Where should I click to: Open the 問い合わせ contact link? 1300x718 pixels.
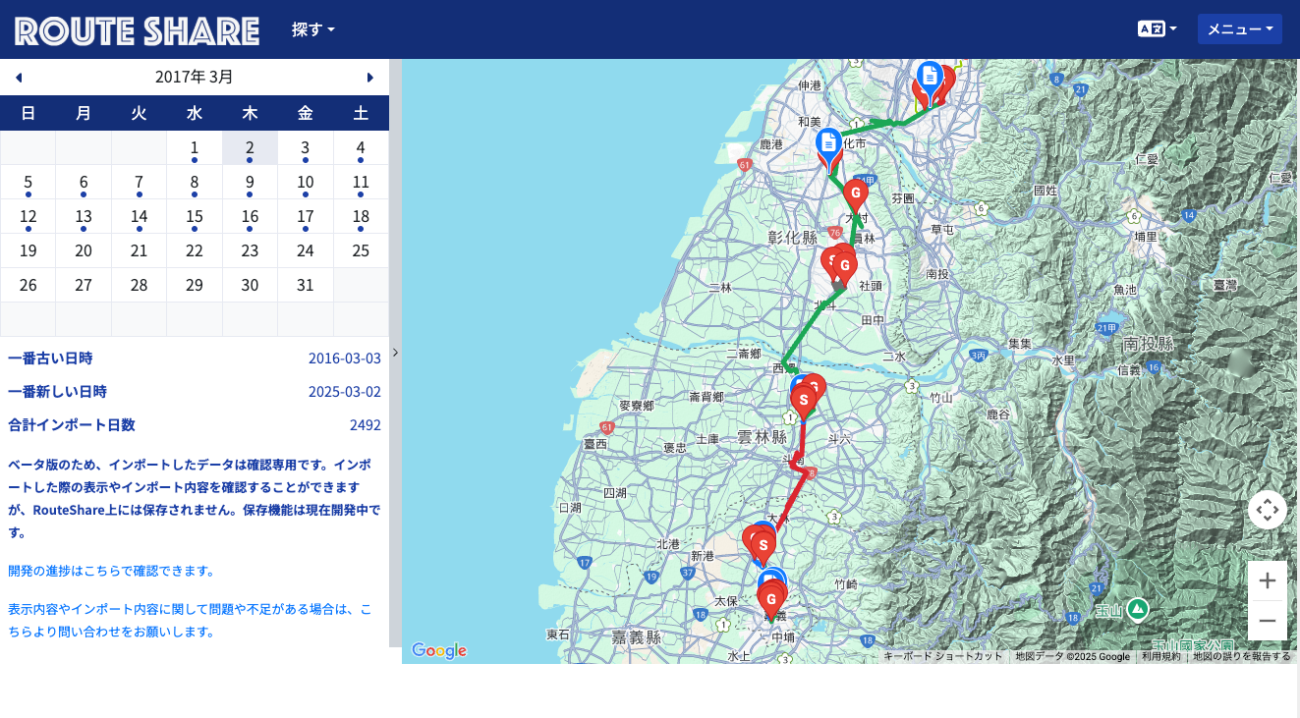tap(190, 620)
